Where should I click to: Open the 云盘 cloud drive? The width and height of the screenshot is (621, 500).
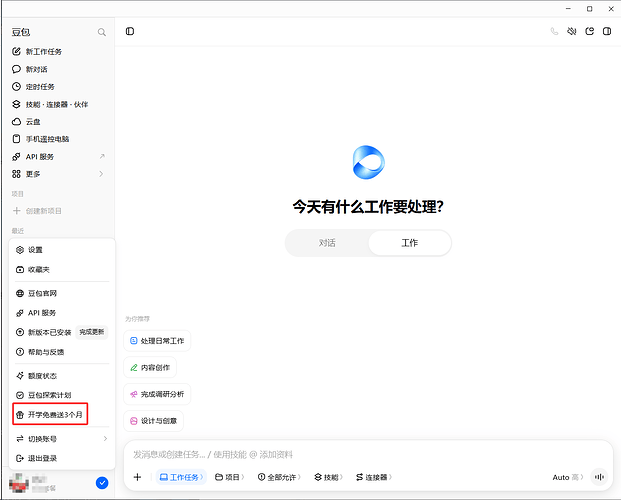(x=26, y=122)
